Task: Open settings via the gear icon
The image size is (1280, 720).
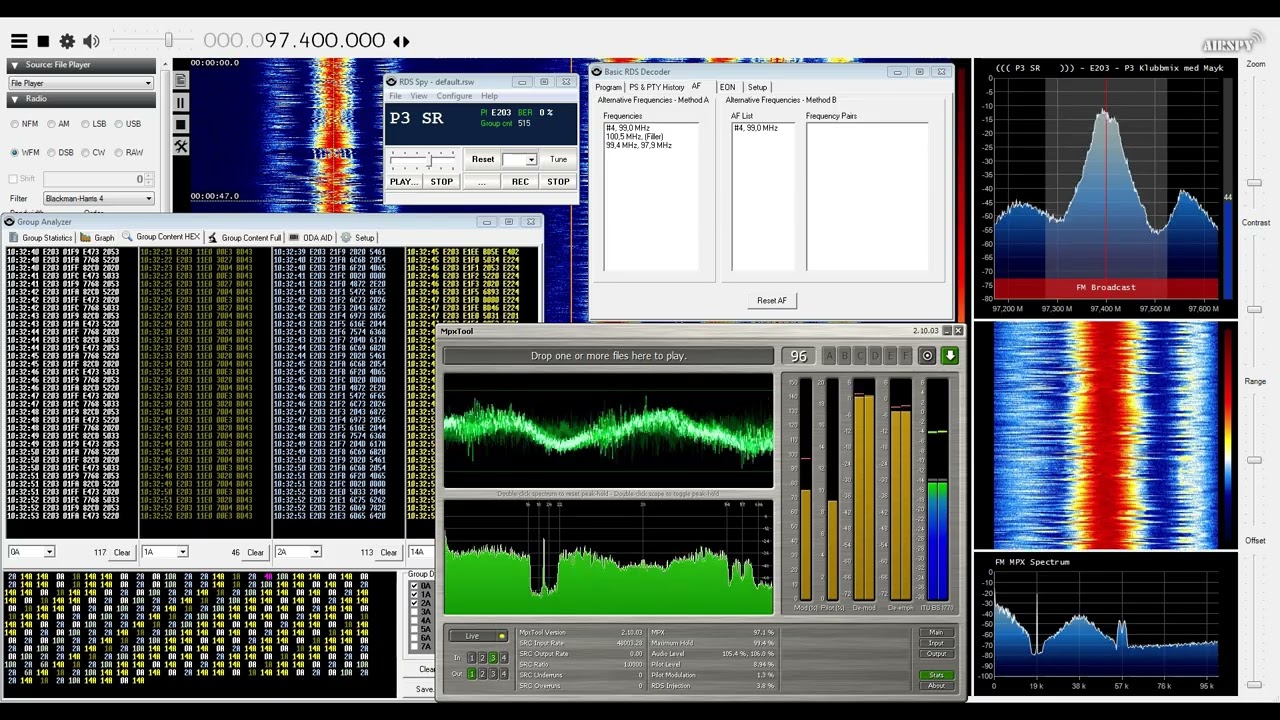Action: click(x=67, y=41)
